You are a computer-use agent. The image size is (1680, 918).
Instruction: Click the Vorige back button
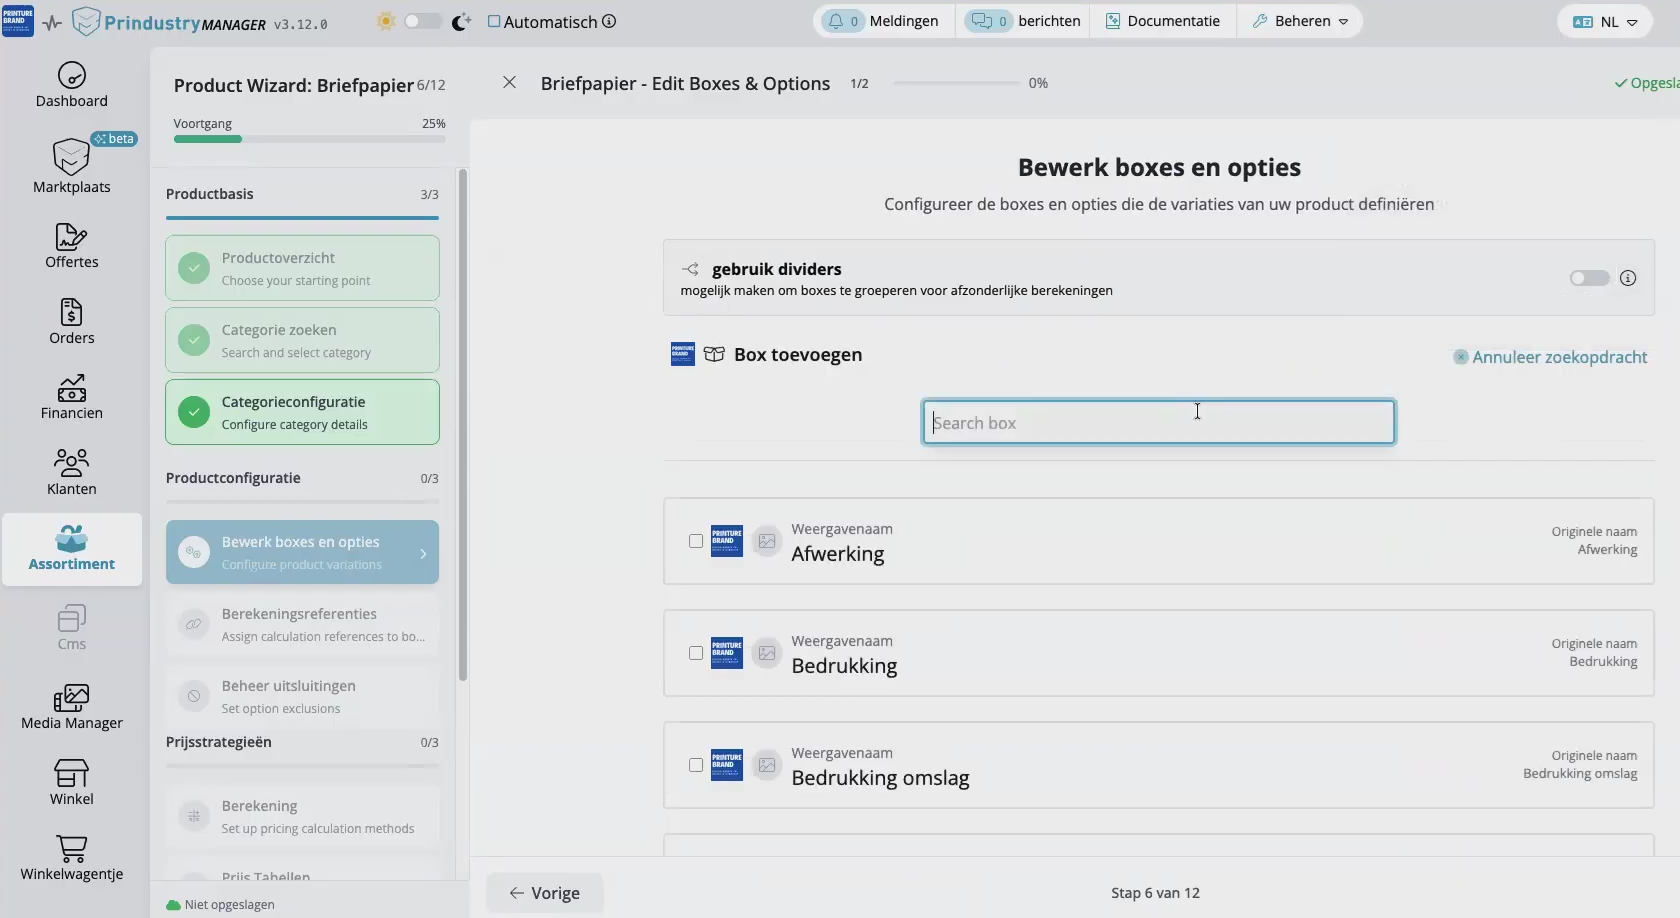545,893
